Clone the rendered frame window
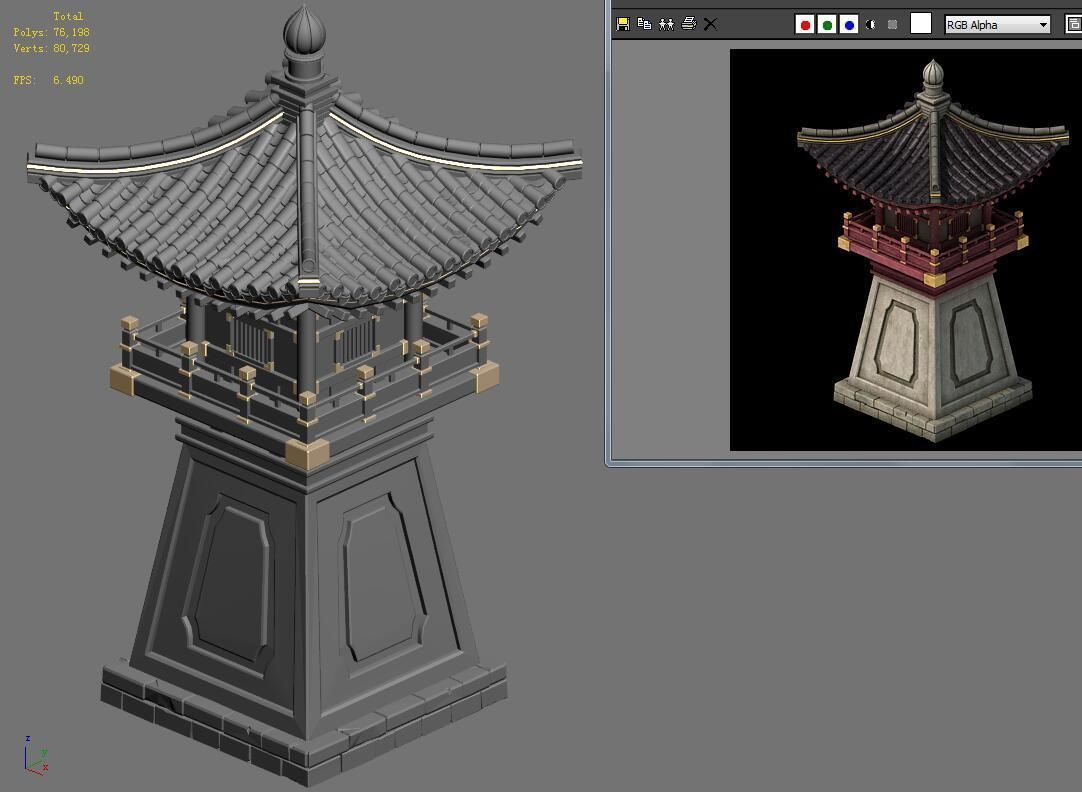This screenshot has height=792, width=1082. (x=666, y=24)
